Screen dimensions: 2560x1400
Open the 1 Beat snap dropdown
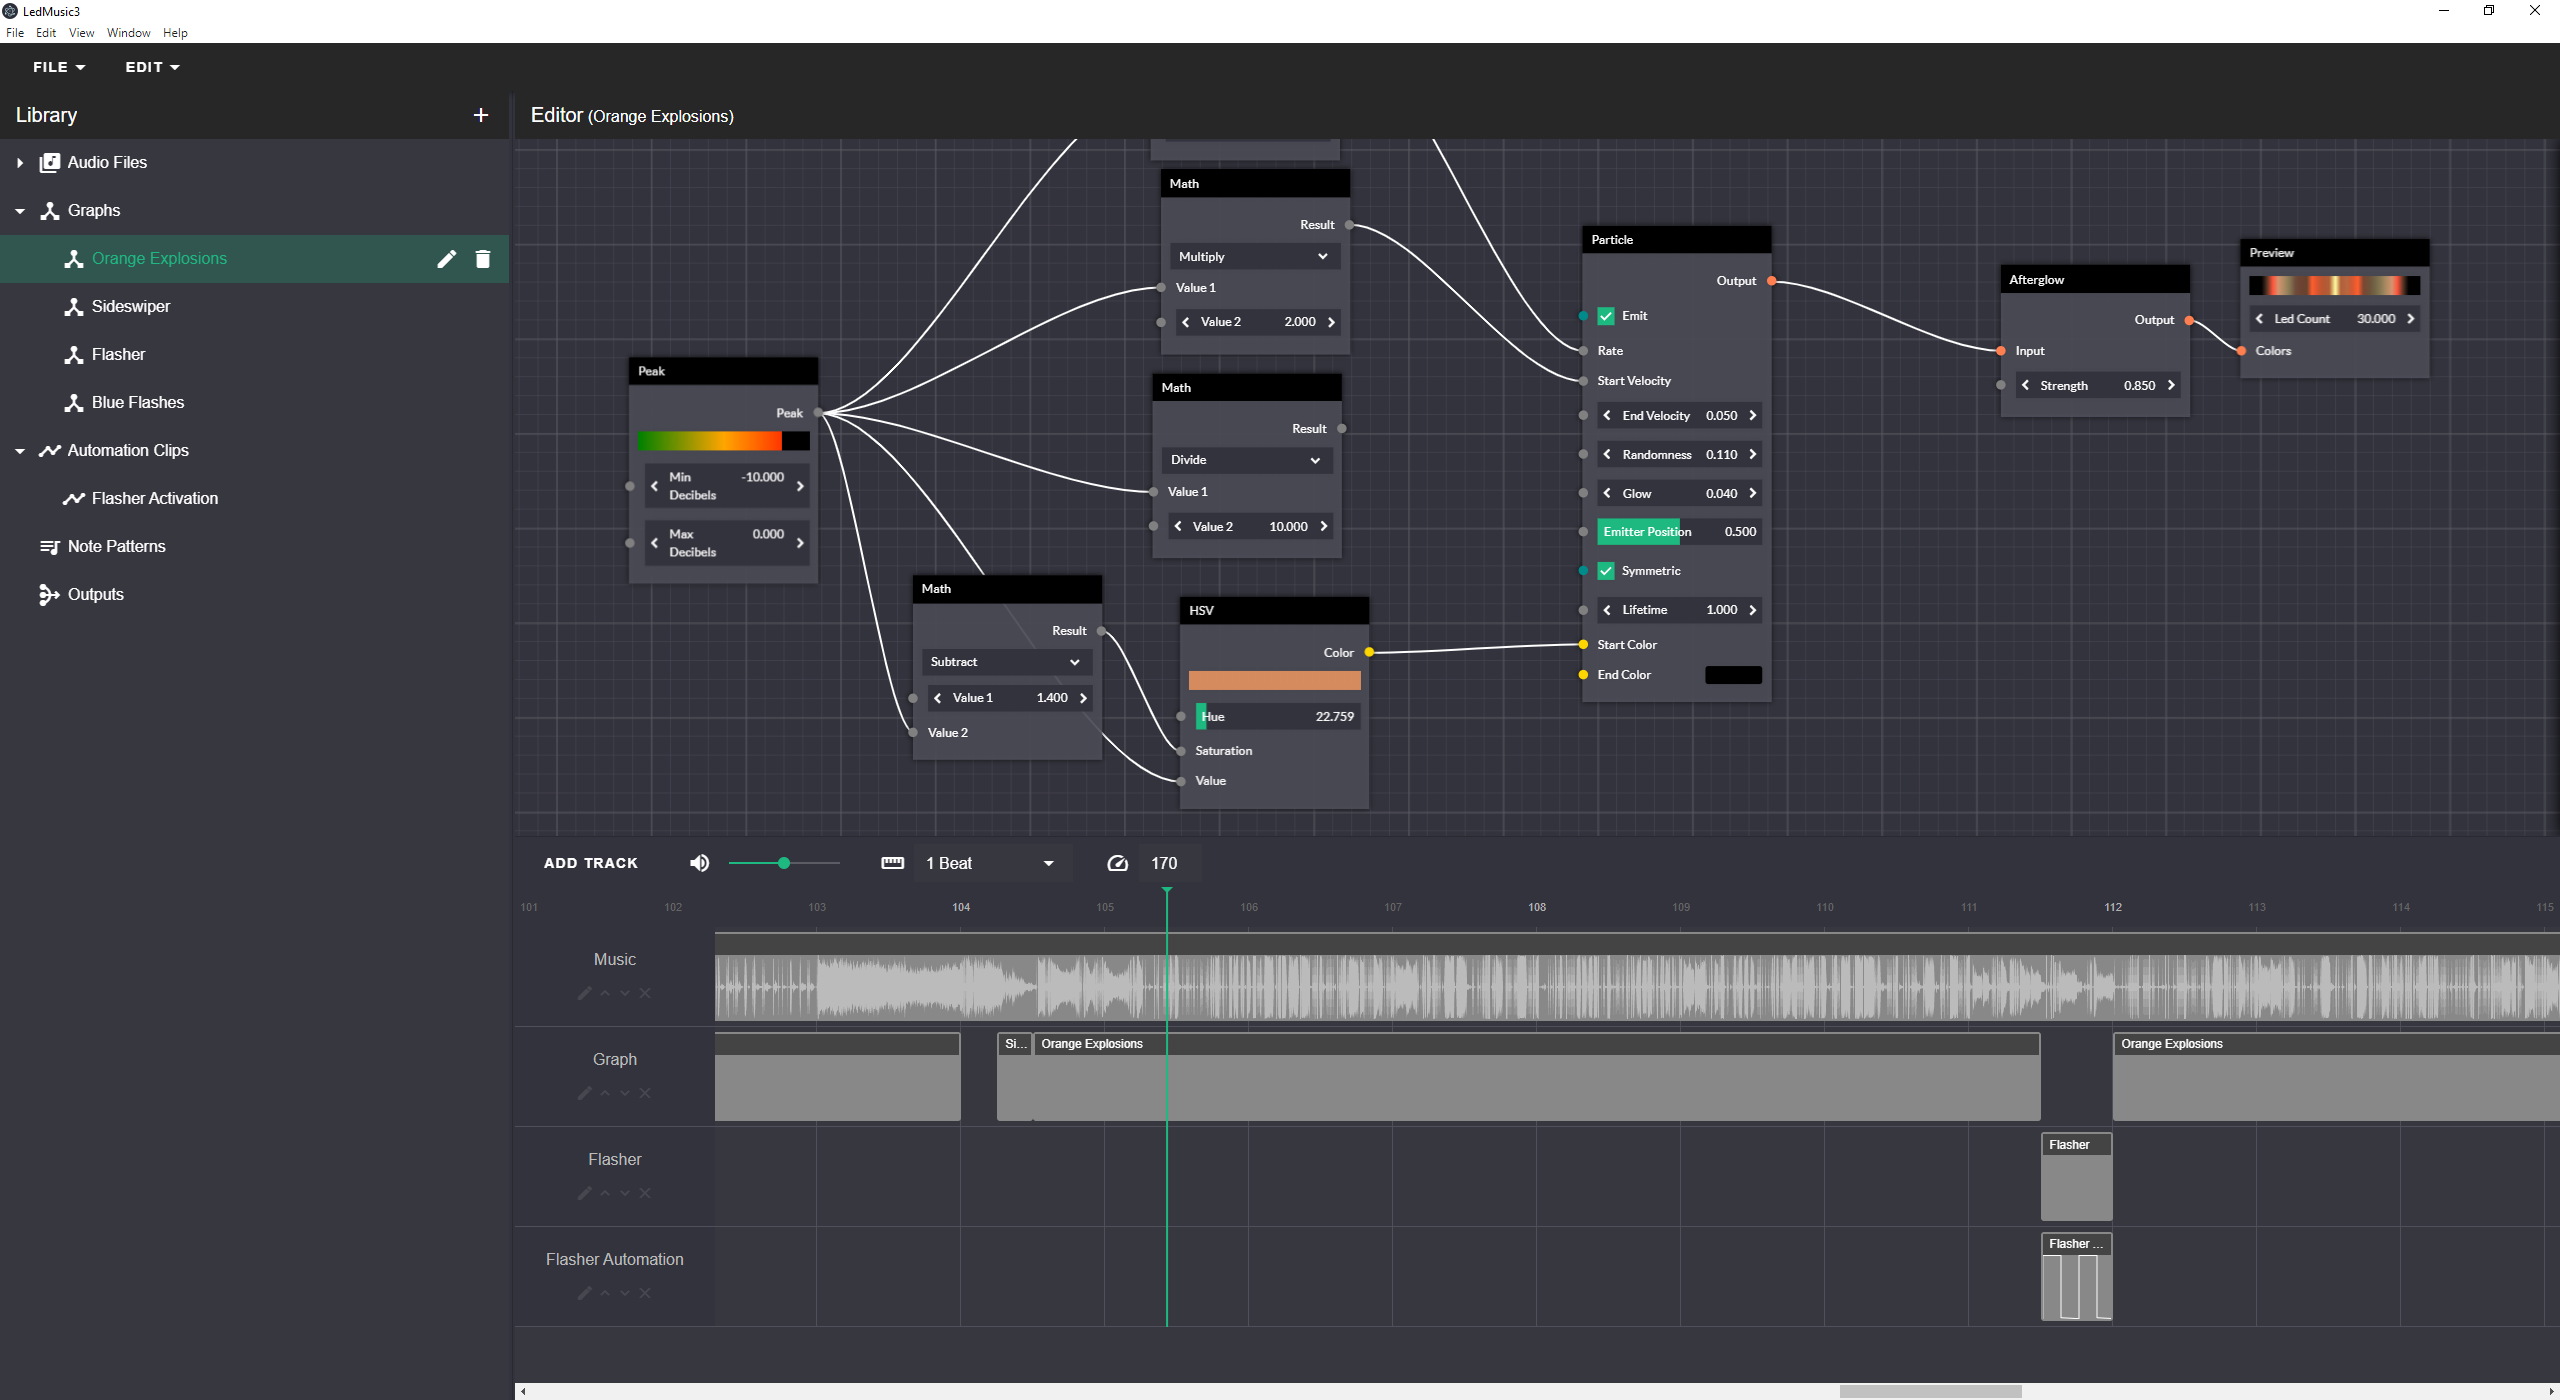coord(990,863)
